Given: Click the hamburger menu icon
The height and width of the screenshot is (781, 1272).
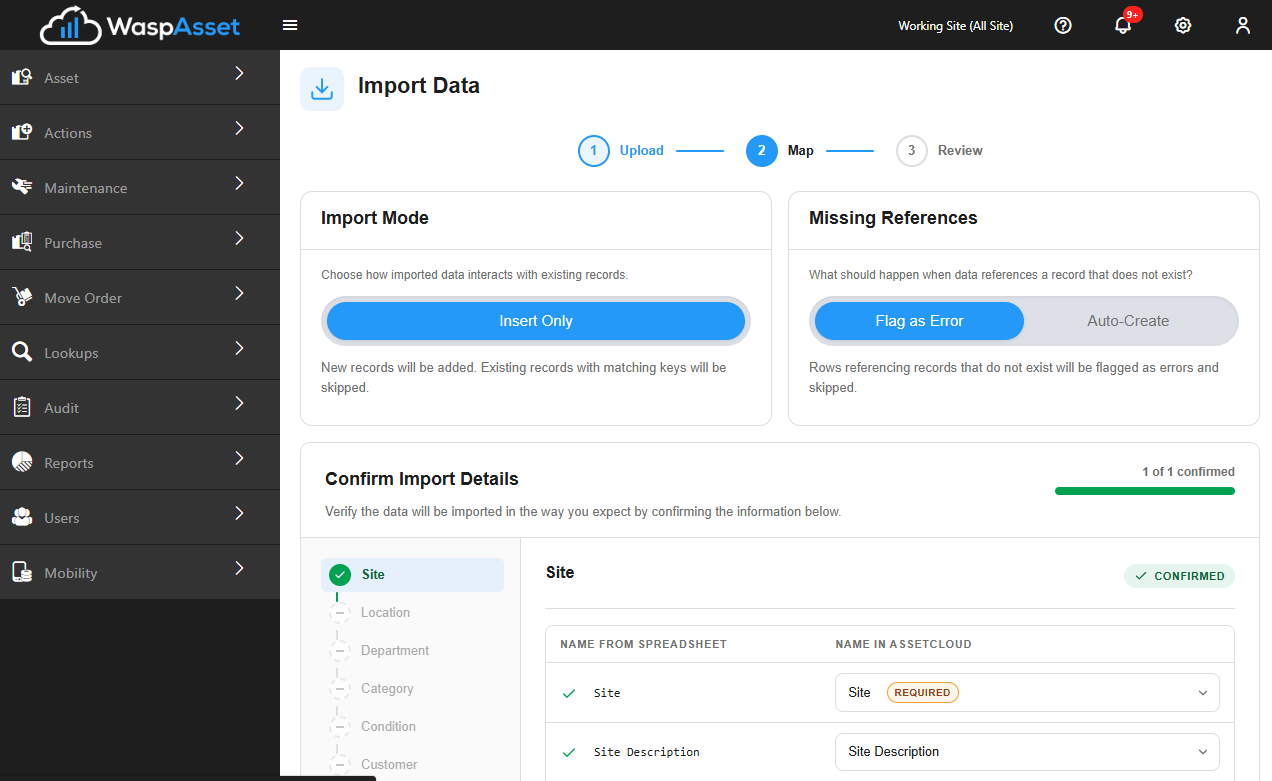Looking at the screenshot, I should coord(290,25).
